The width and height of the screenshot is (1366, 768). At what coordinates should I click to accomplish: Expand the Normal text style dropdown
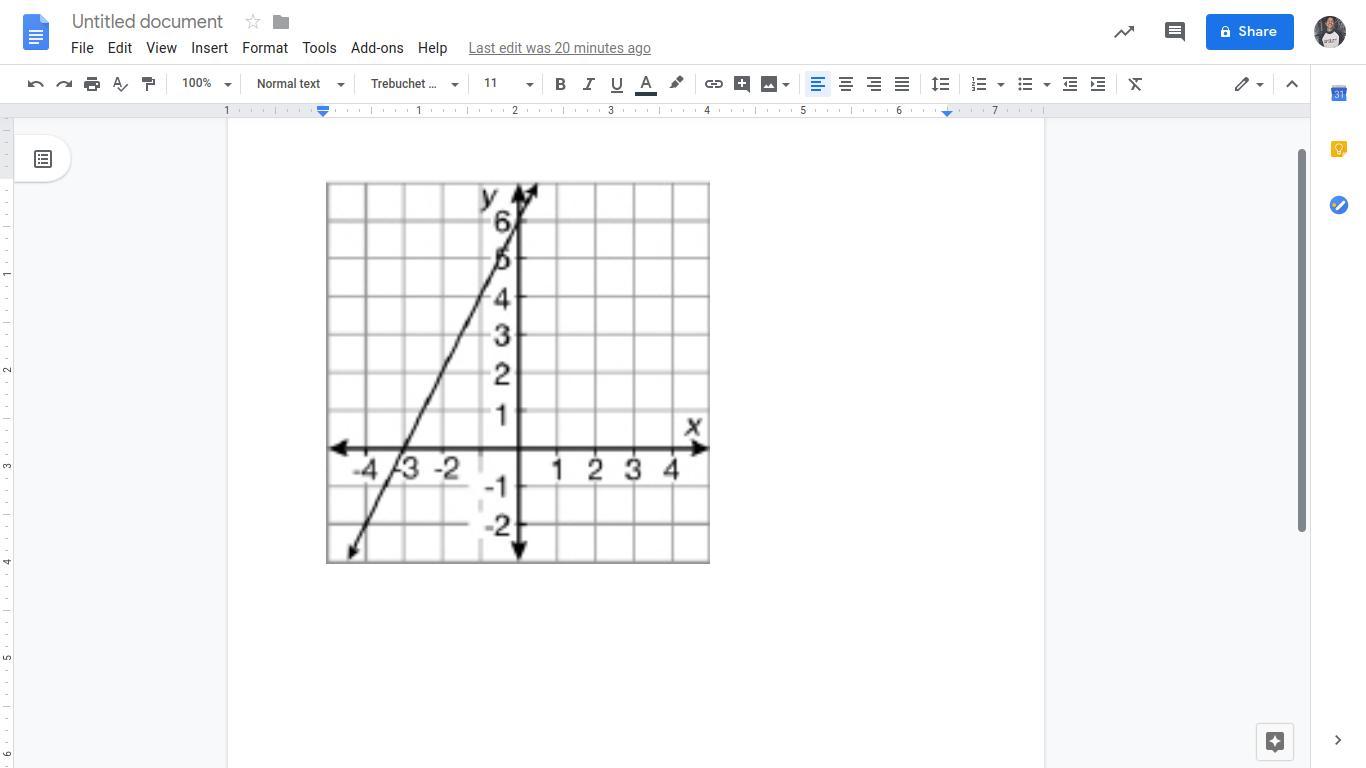[x=299, y=84]
